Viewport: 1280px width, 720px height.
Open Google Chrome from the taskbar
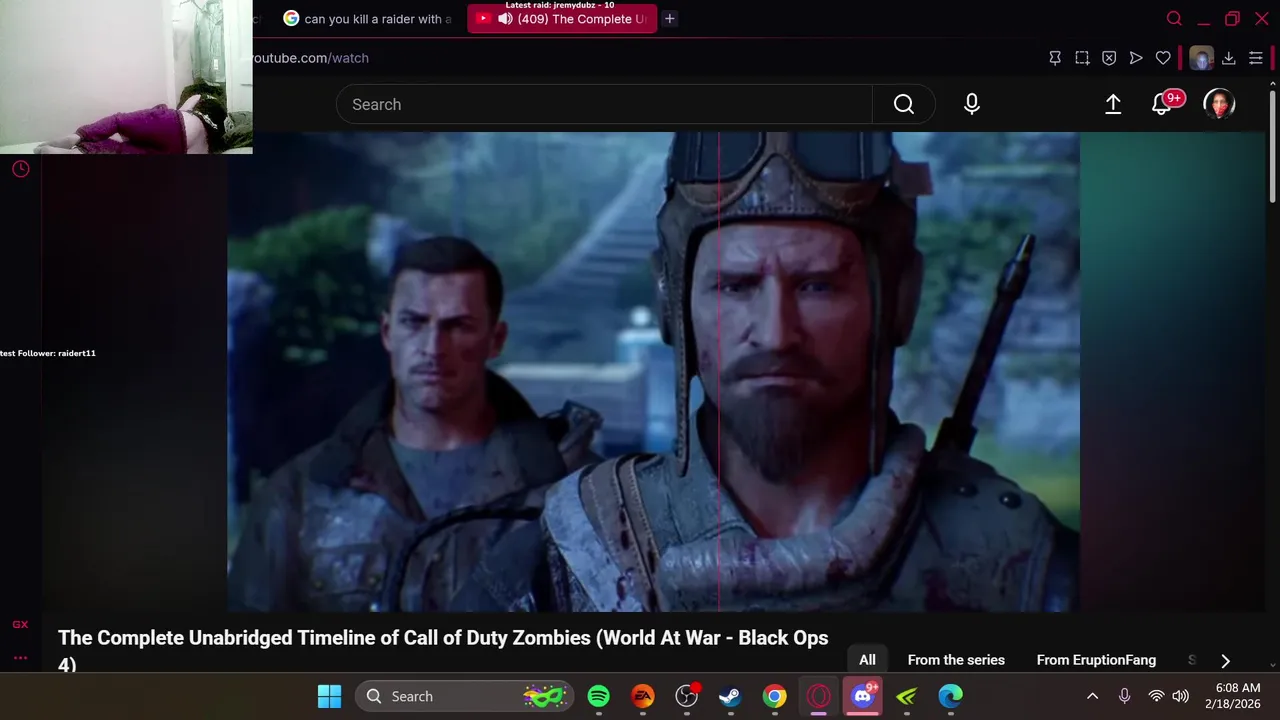point(775,696)
